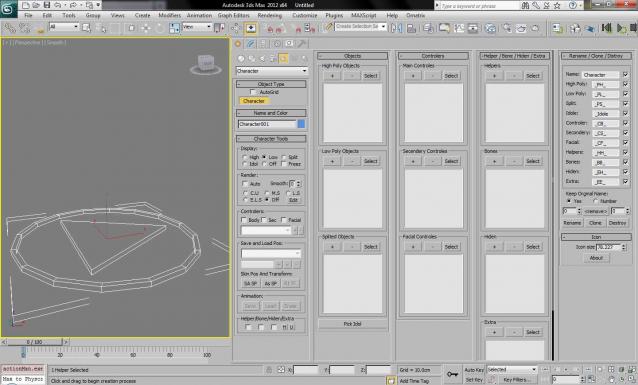The image size is (638, 385).
Task: Click the Save File floppy icon
Action: 47,5
